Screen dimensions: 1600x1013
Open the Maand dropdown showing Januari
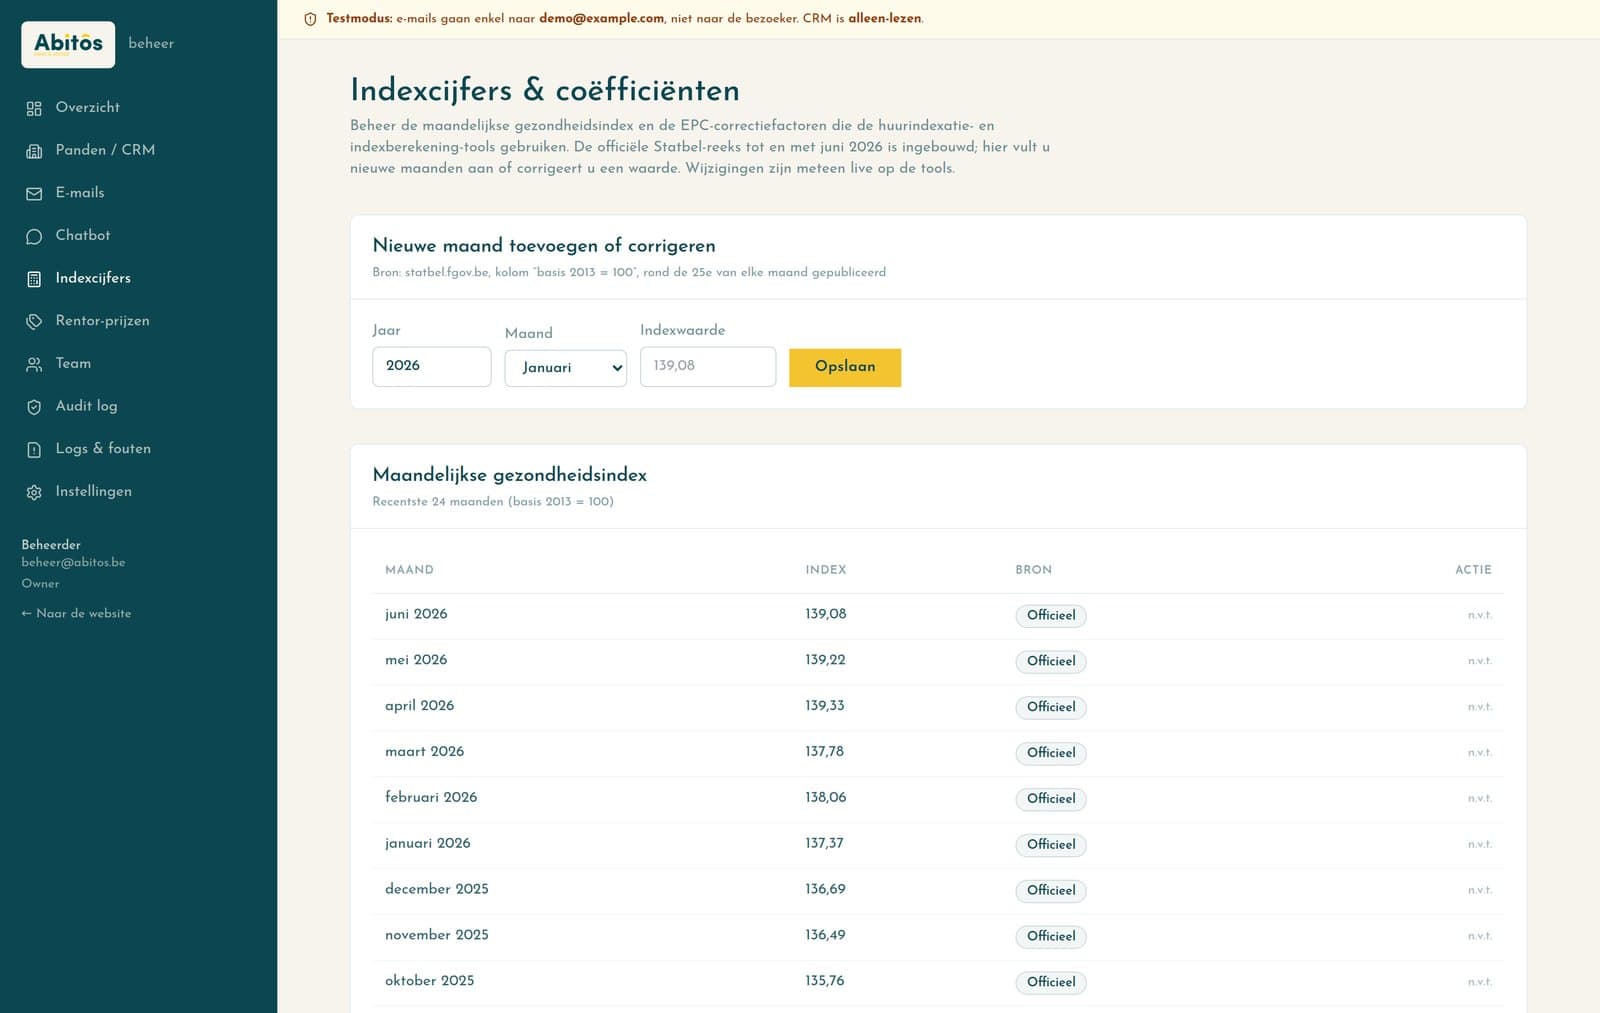click(x=566, y=368)
